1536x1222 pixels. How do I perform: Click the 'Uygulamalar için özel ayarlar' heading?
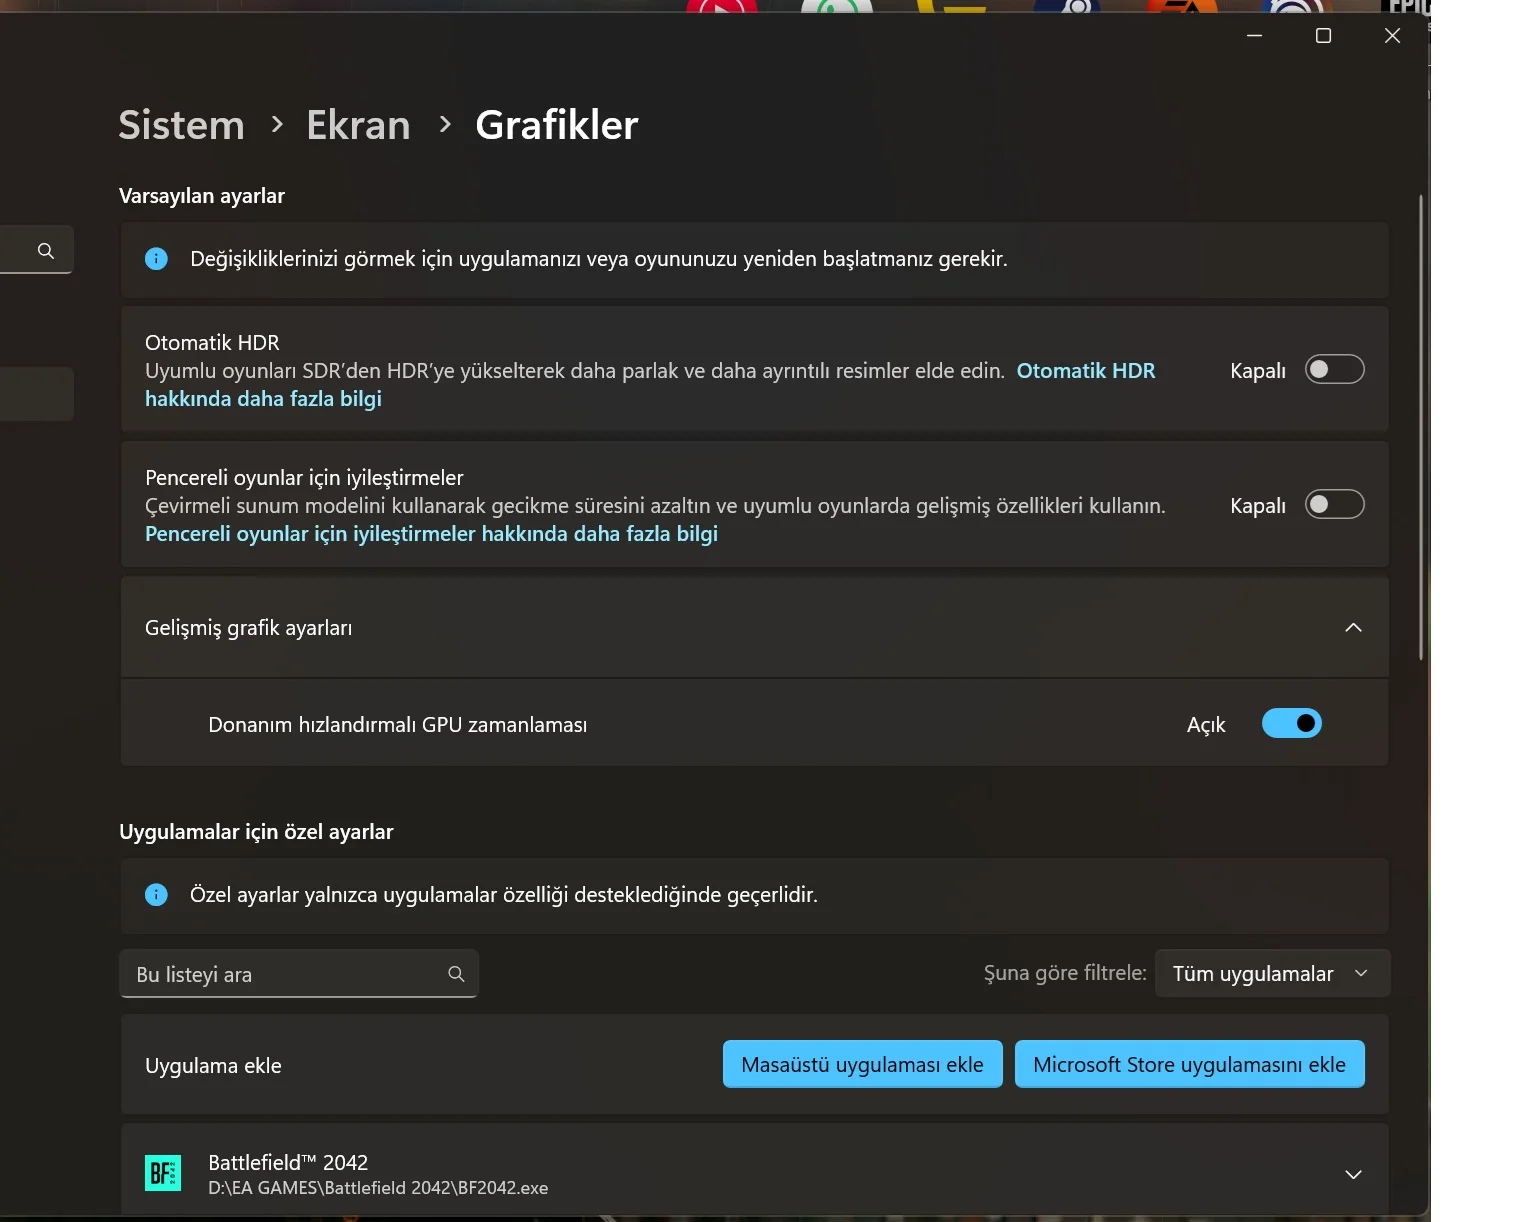[x=256, y=832]
